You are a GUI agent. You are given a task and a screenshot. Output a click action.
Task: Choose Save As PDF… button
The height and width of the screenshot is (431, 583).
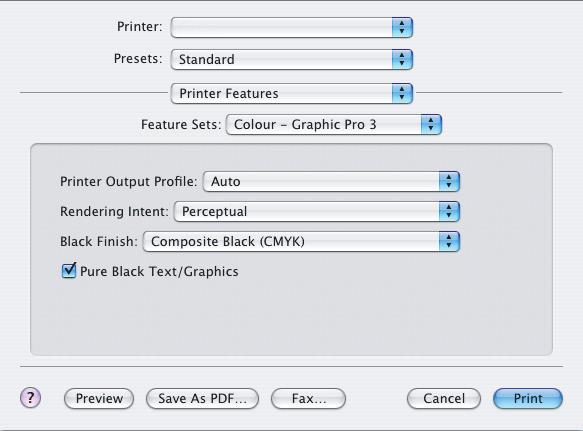tap(202, 398)
